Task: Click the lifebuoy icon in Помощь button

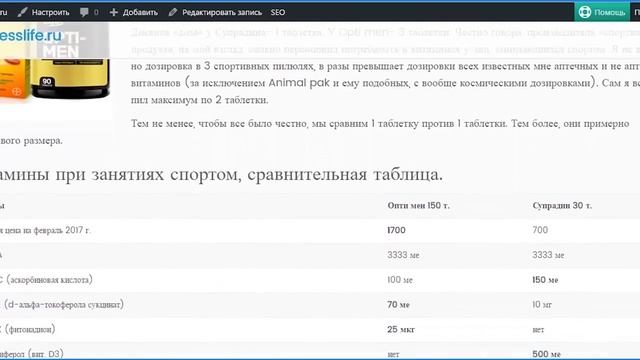Action: [584, 12]
